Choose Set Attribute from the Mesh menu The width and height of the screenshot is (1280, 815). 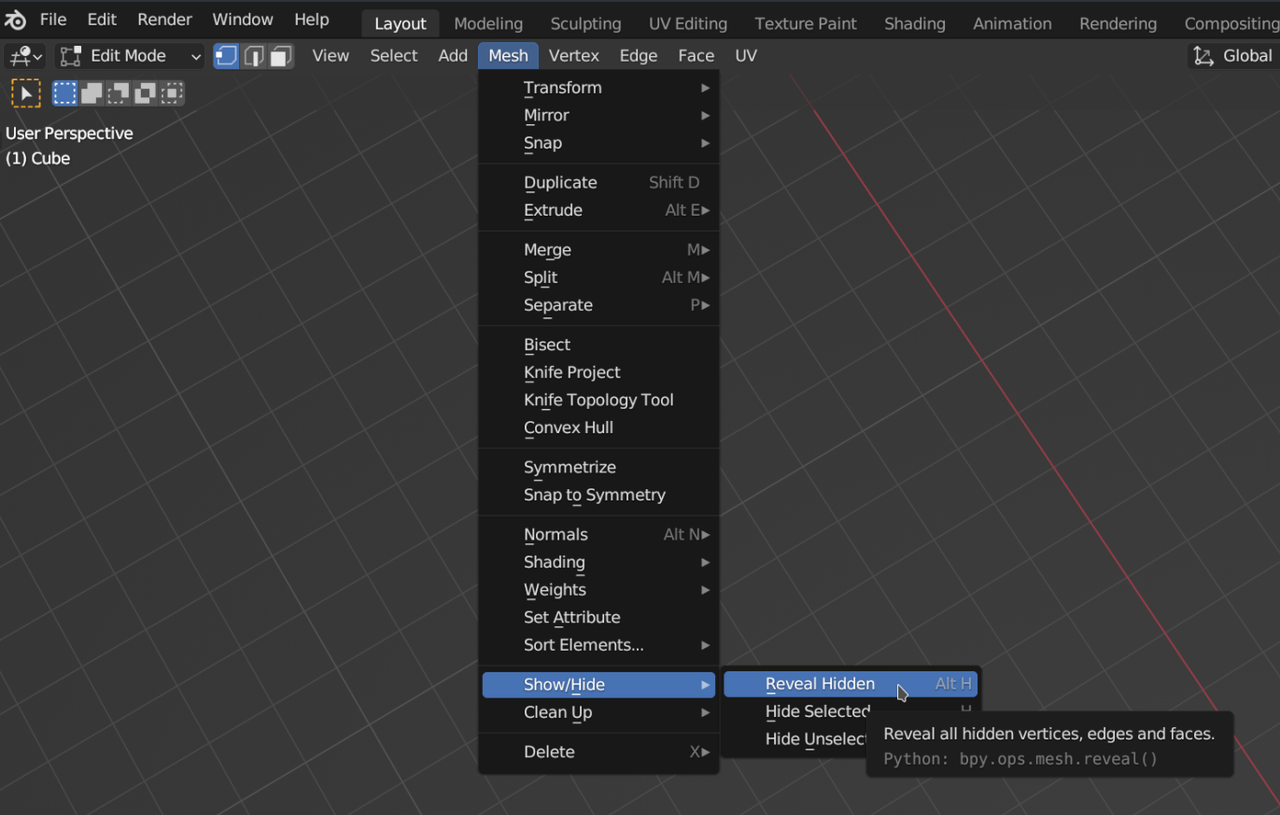pos(599,618)
